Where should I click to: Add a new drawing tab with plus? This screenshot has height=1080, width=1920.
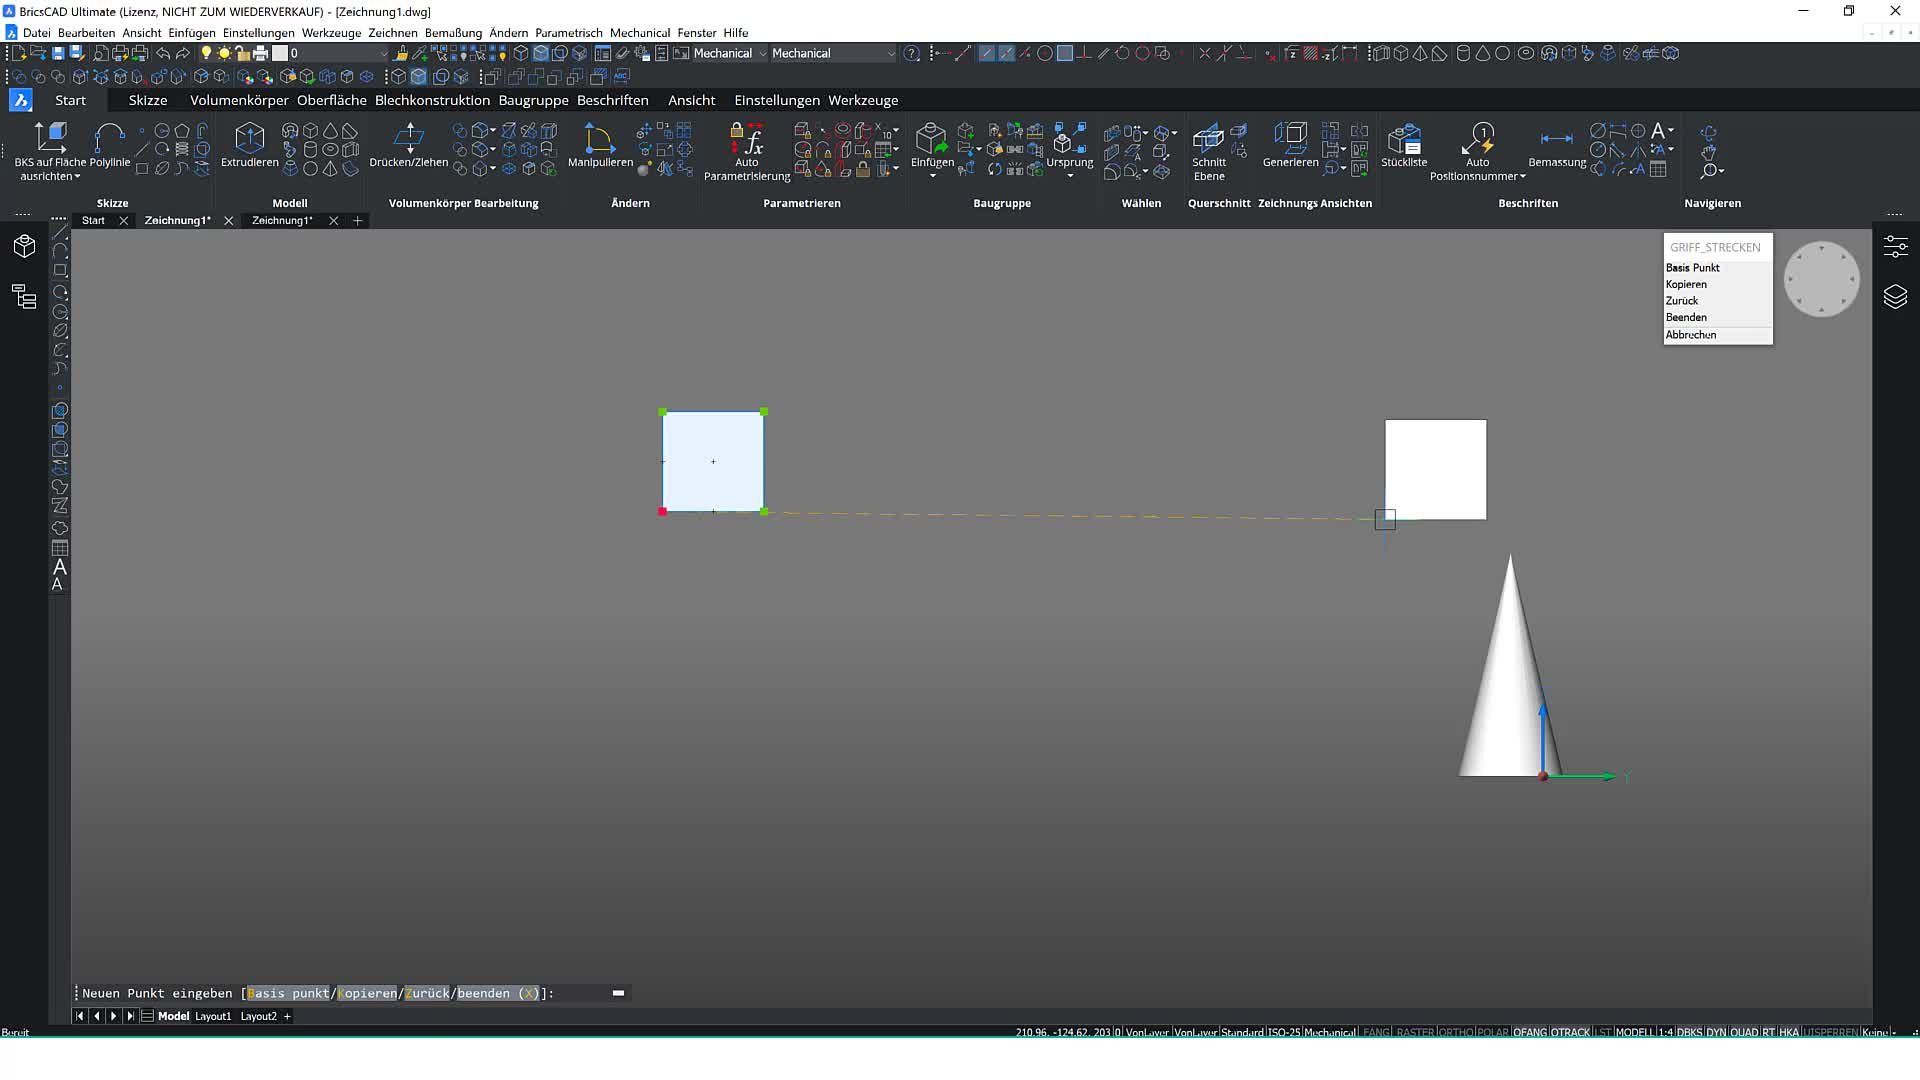[357, 220]
